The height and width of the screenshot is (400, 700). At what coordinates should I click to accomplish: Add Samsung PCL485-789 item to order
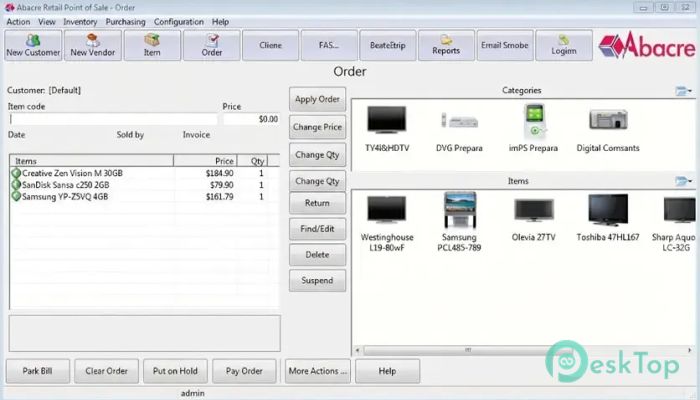[x=459, y=223]
